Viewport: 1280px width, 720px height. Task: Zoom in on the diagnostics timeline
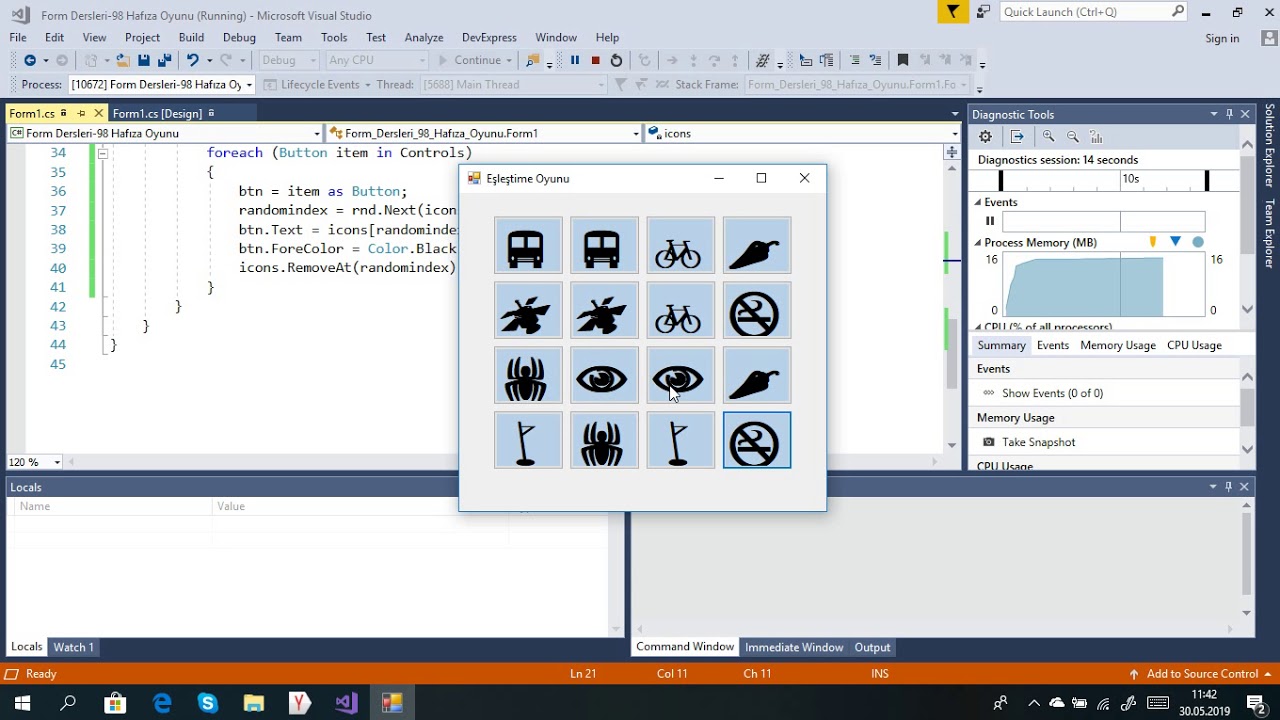pos(1048,136)
